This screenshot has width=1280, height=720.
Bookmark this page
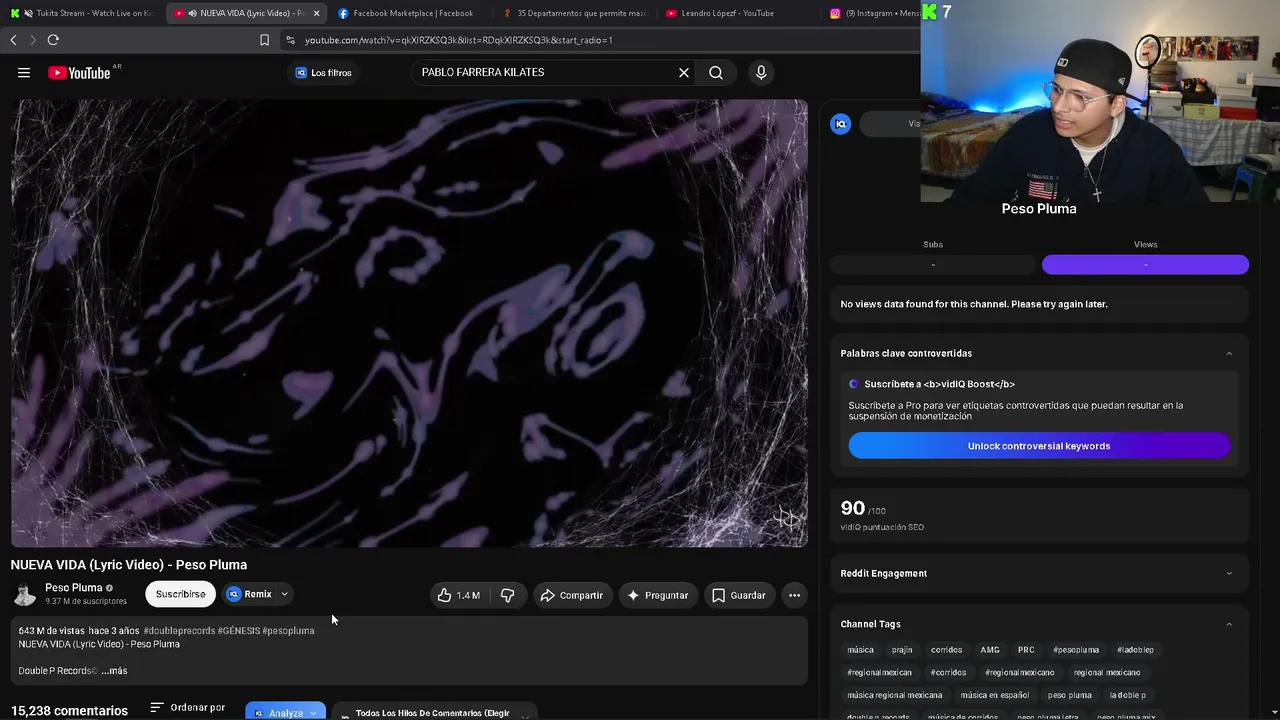pyautogui.click(x=264, y=40)
